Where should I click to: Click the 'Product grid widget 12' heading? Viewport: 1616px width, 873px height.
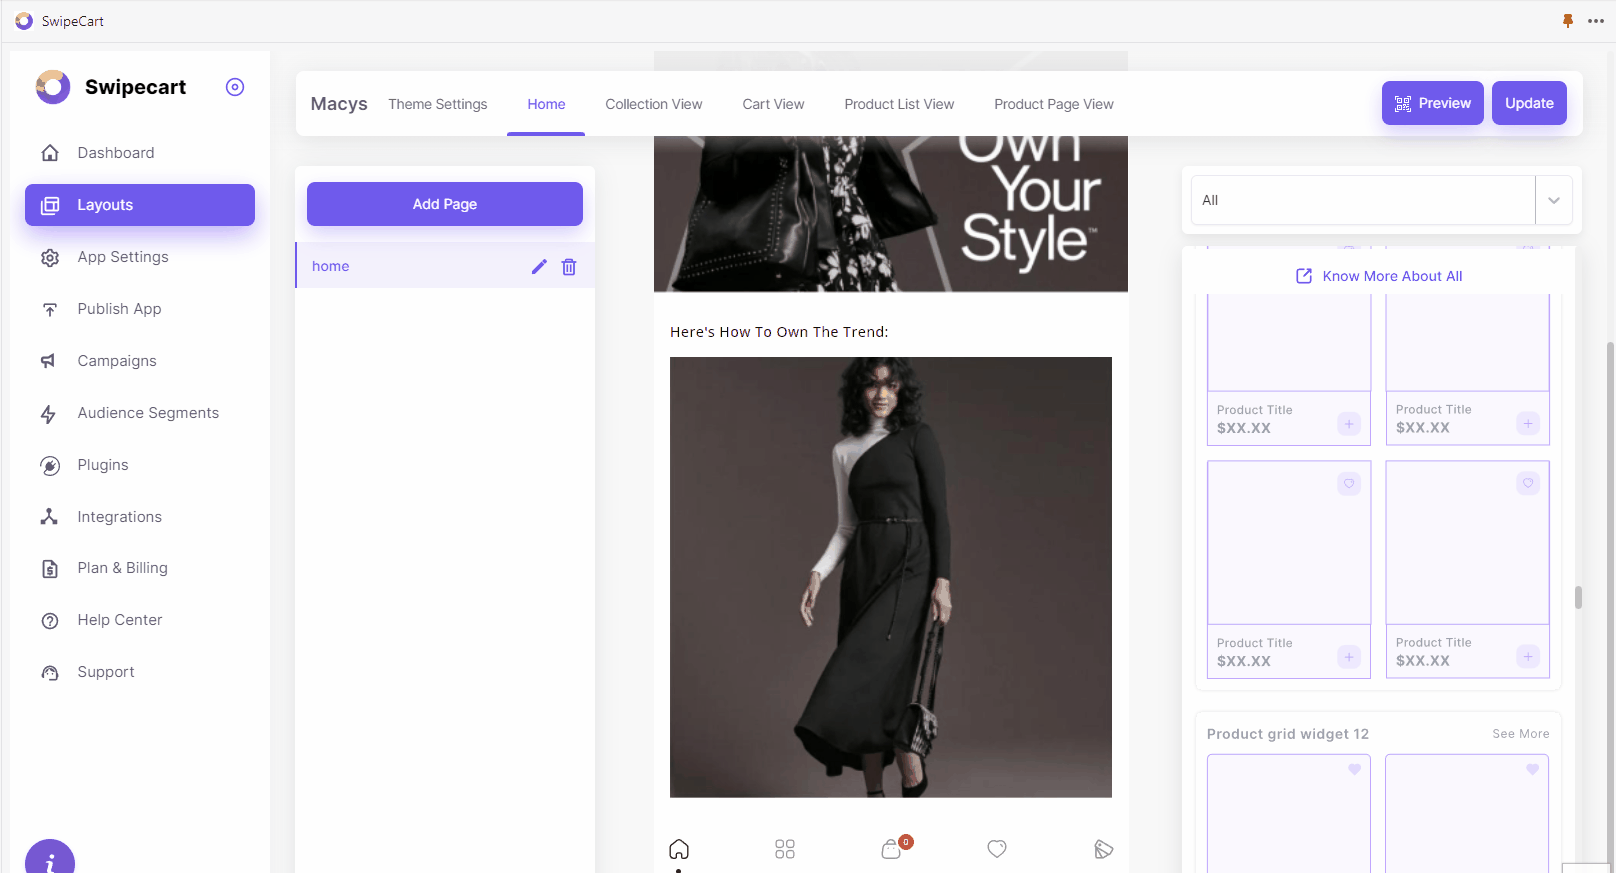pos(1288,734)
